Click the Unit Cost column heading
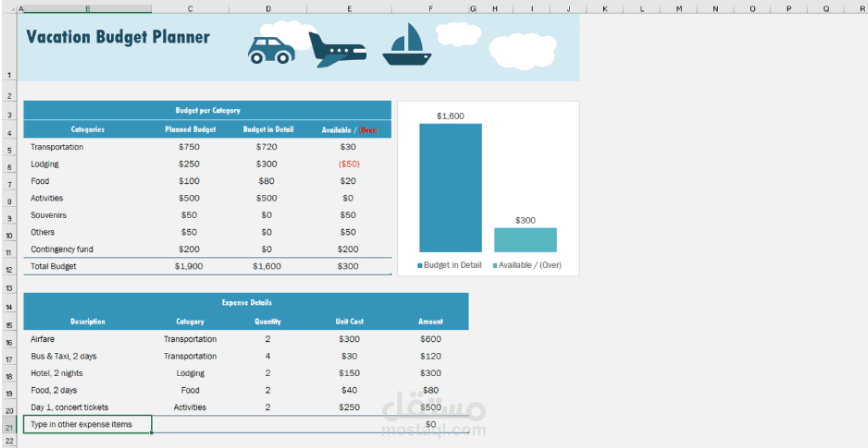Viewport: 868px width, 448px height. coord(349,321)
